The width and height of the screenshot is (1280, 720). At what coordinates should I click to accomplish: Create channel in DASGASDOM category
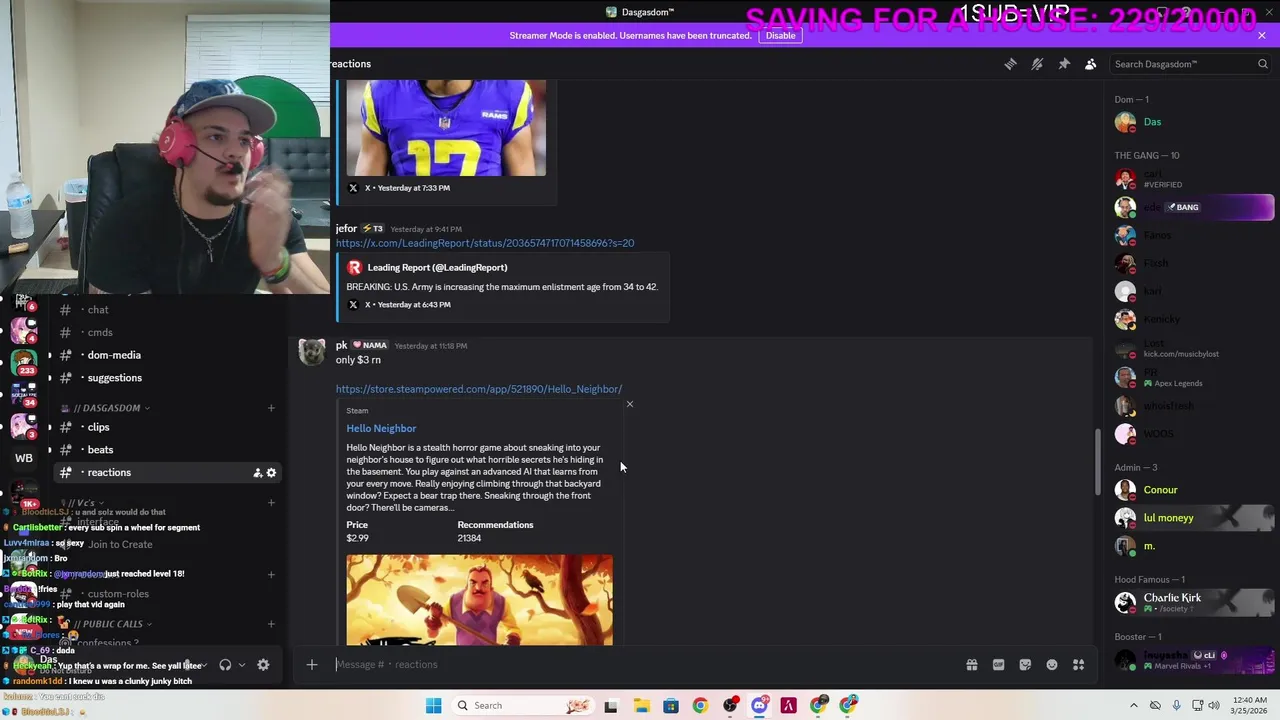click(271, 408)
